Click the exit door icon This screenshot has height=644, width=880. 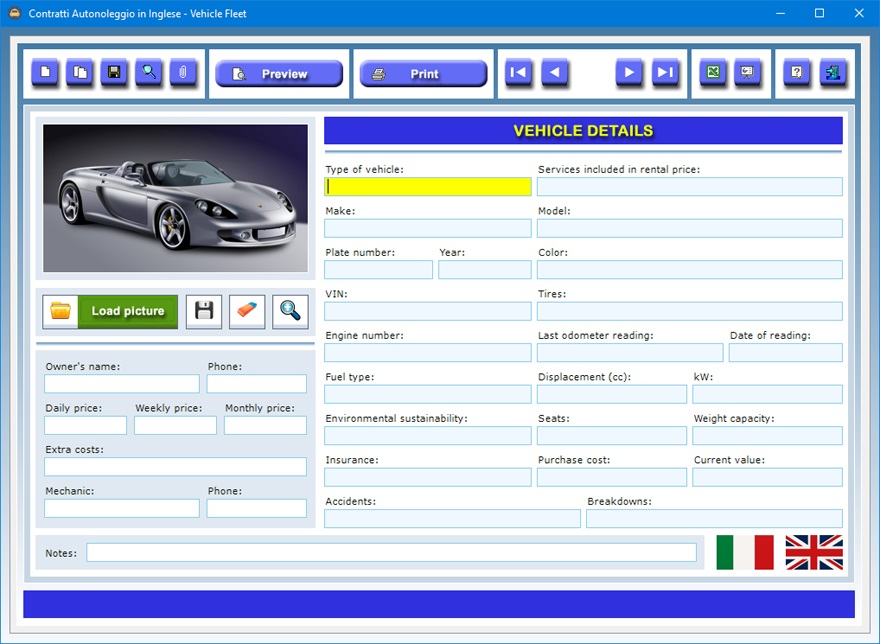(833, 73)
